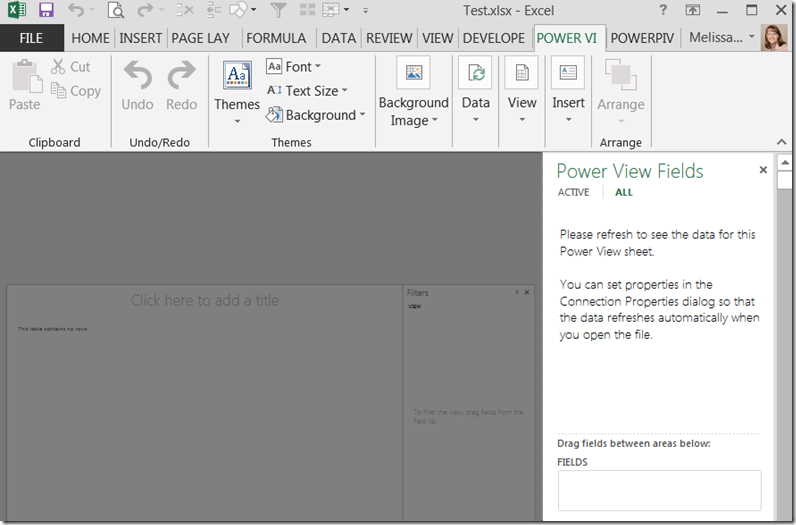Click the Cut scissors button

70,67
